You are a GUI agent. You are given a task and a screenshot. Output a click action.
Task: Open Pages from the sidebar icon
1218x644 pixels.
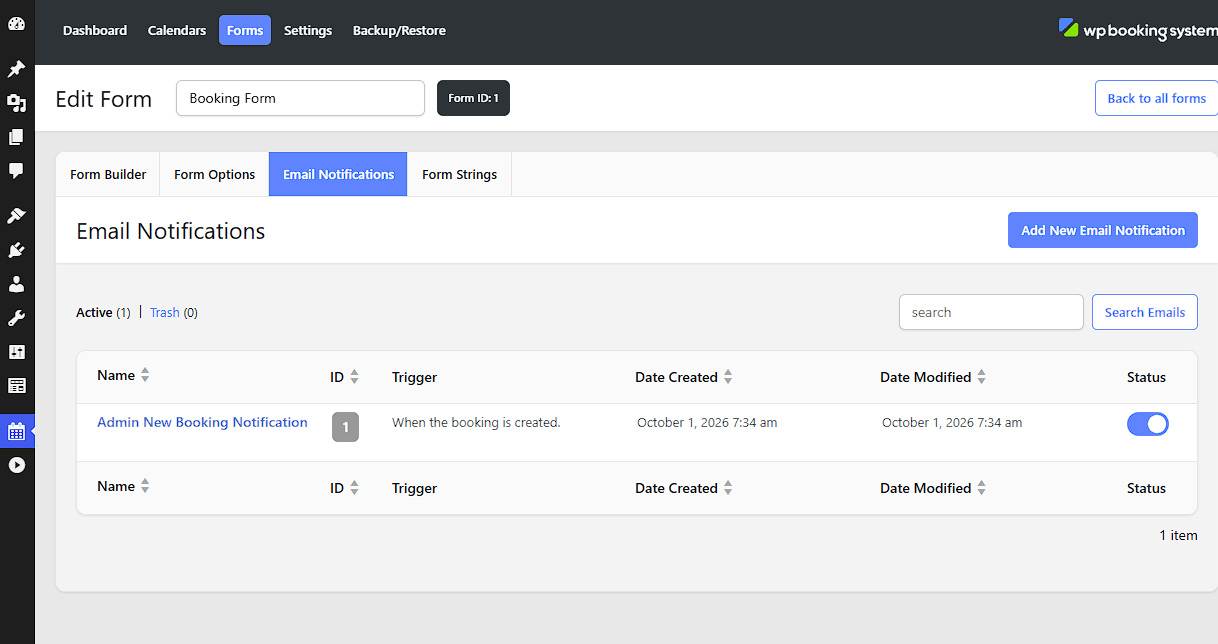pos(16,137)
